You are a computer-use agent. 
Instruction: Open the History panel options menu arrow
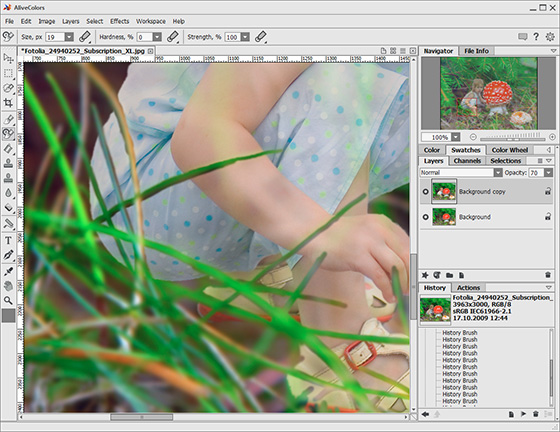tap(549, 287)
